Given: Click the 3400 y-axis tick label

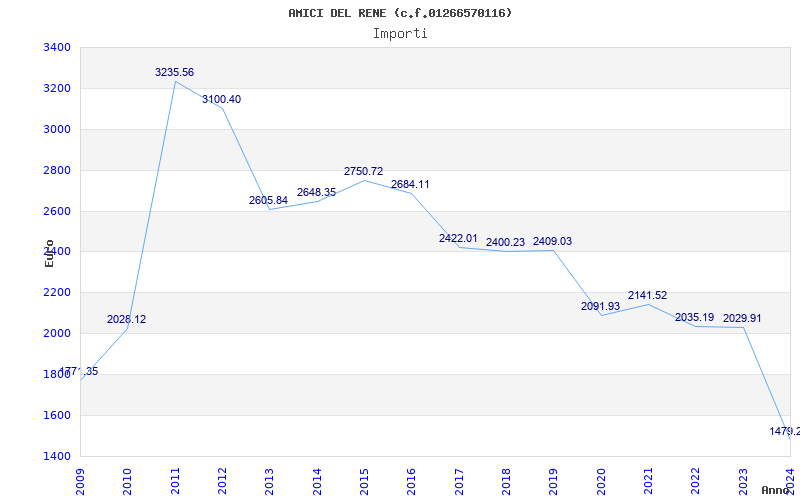Looking at the screenshot, I should click(x=57, y=48).
